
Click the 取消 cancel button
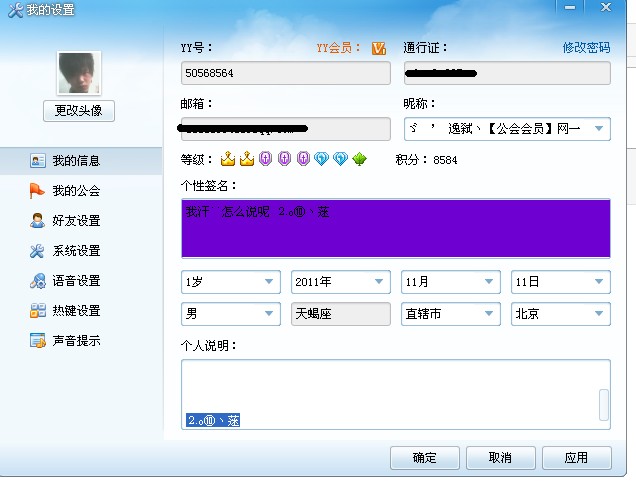[x=501, y=458]
